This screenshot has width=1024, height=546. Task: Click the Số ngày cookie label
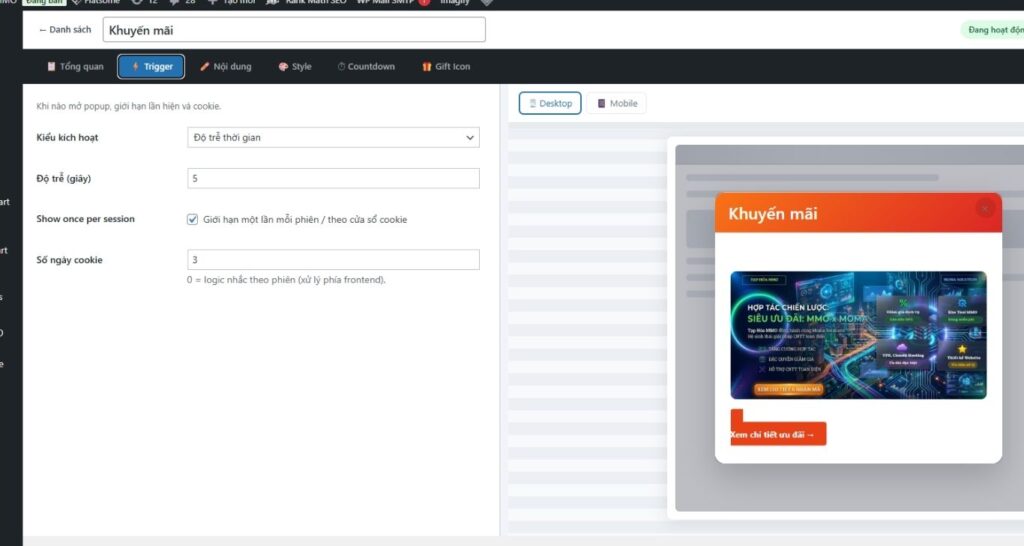click(69, 260)
